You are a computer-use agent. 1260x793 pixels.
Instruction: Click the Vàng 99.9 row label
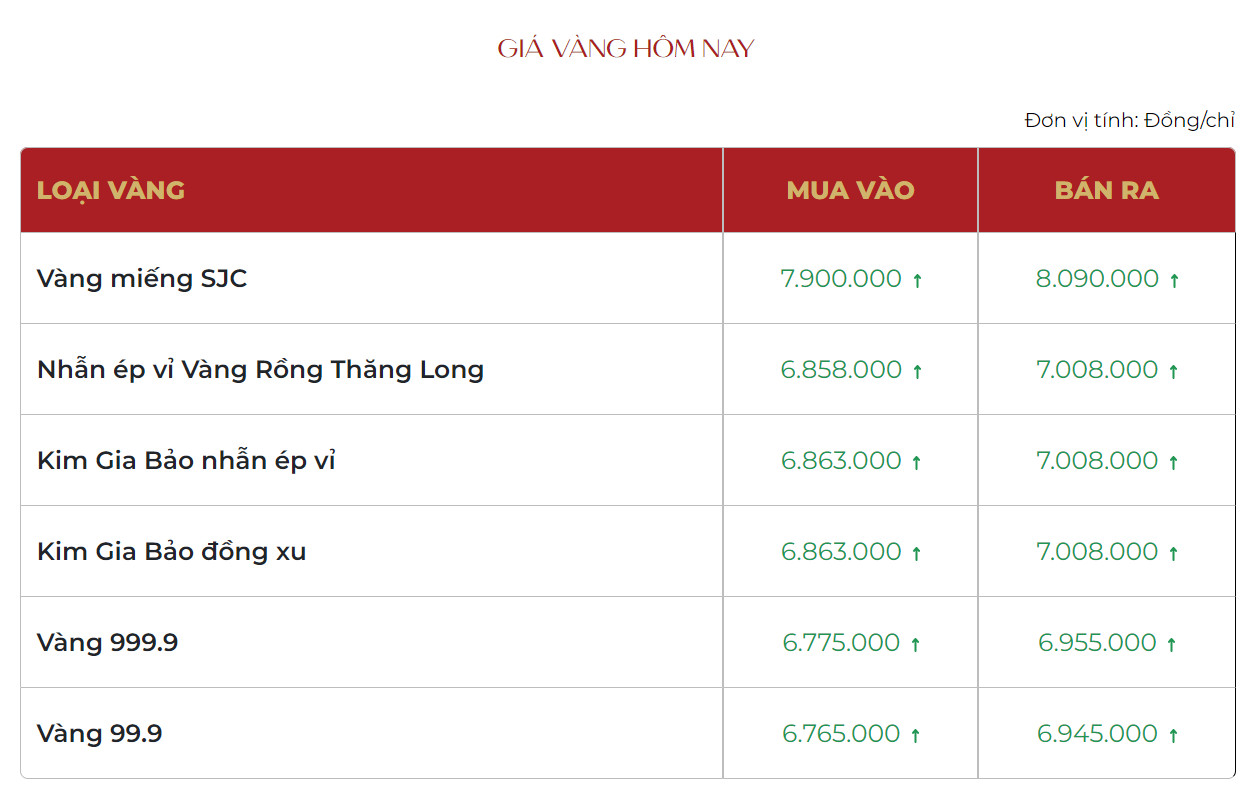[x=99, y=733]
